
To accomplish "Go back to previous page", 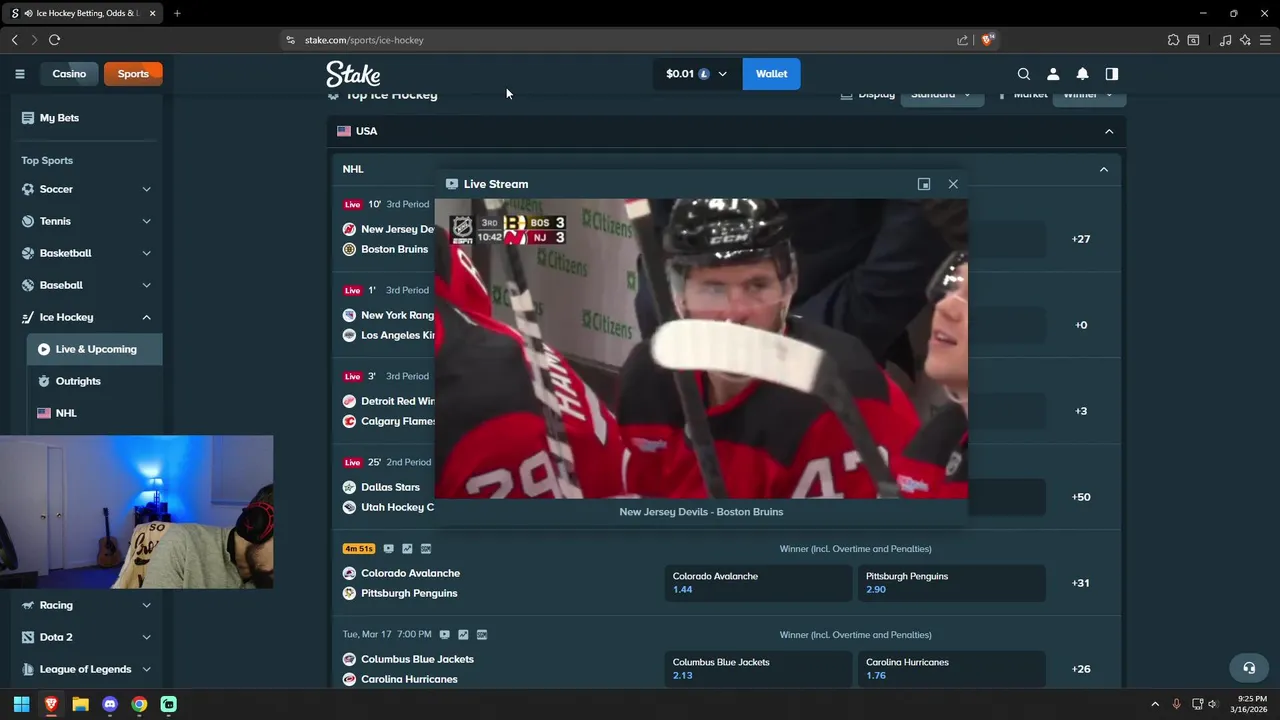I will (14, 40).
